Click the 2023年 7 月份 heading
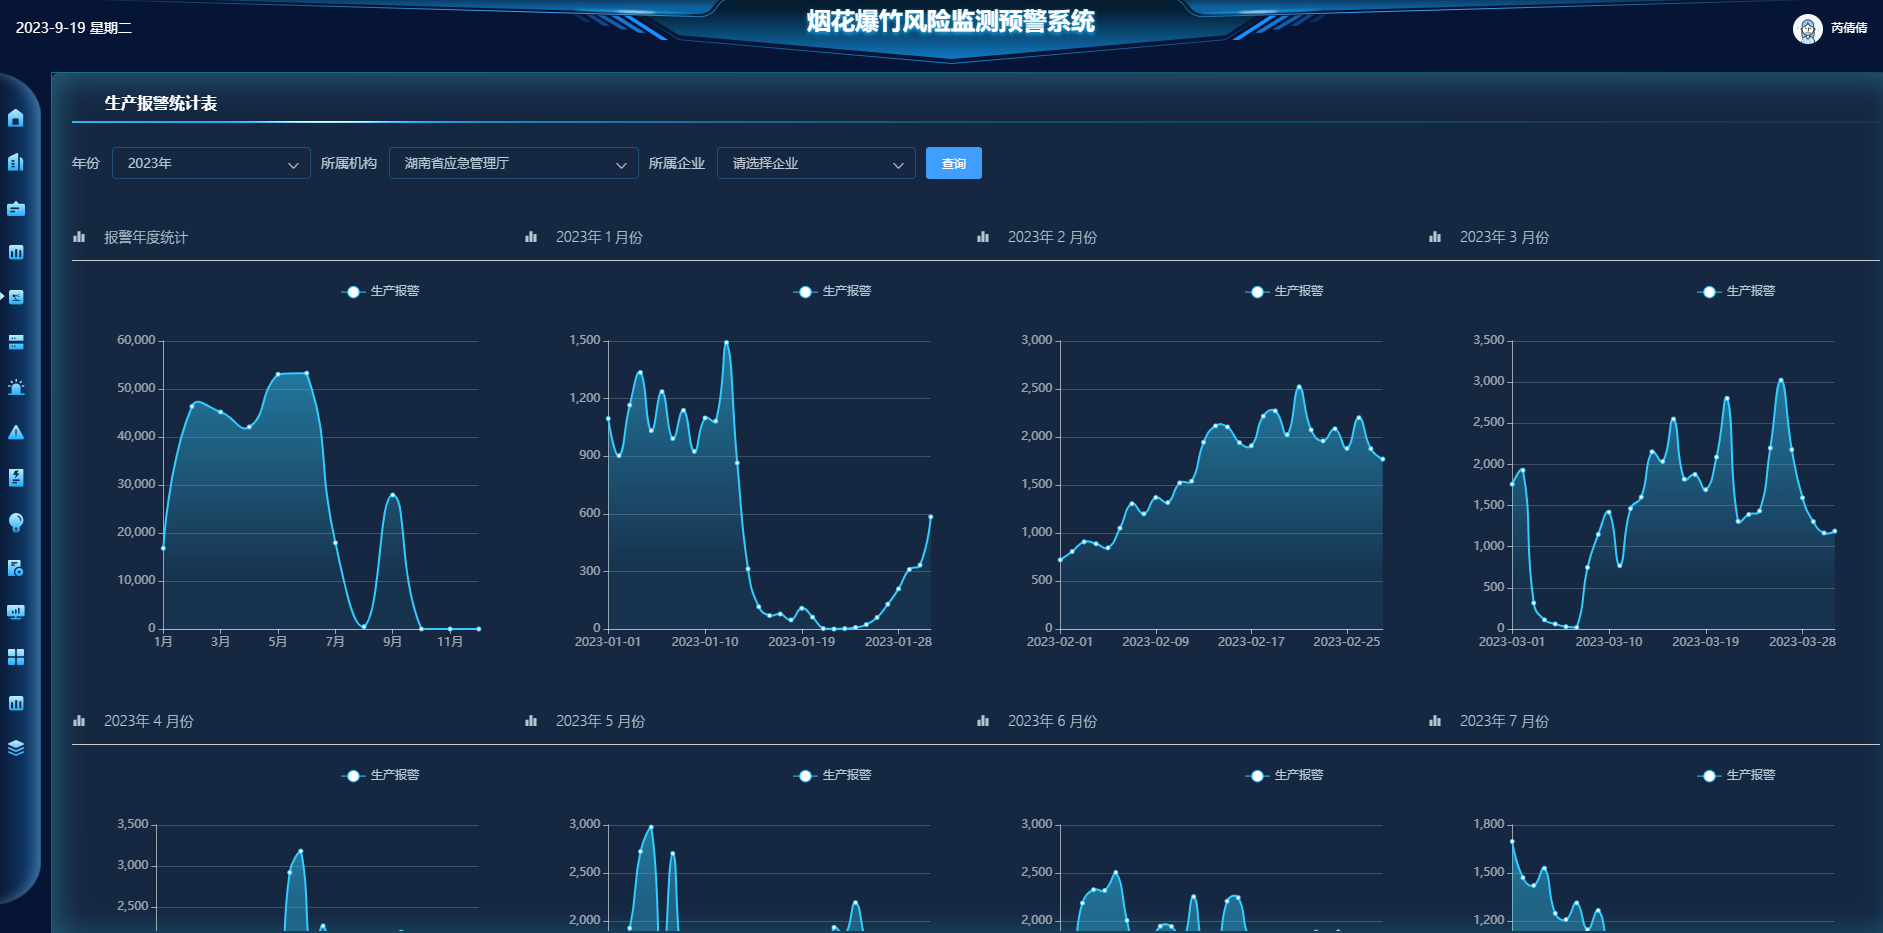 (x=1504, y=721)
